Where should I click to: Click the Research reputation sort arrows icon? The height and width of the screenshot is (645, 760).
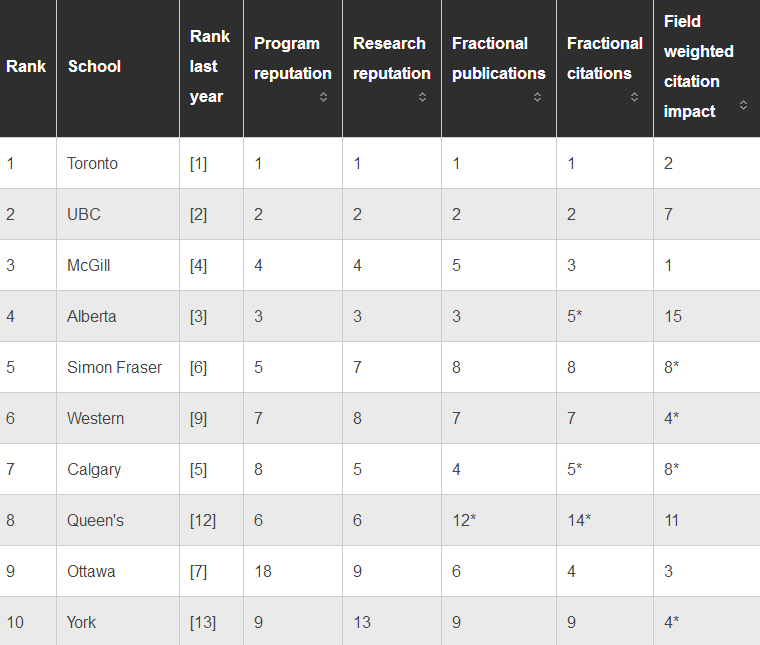click(x=422, y=97)
